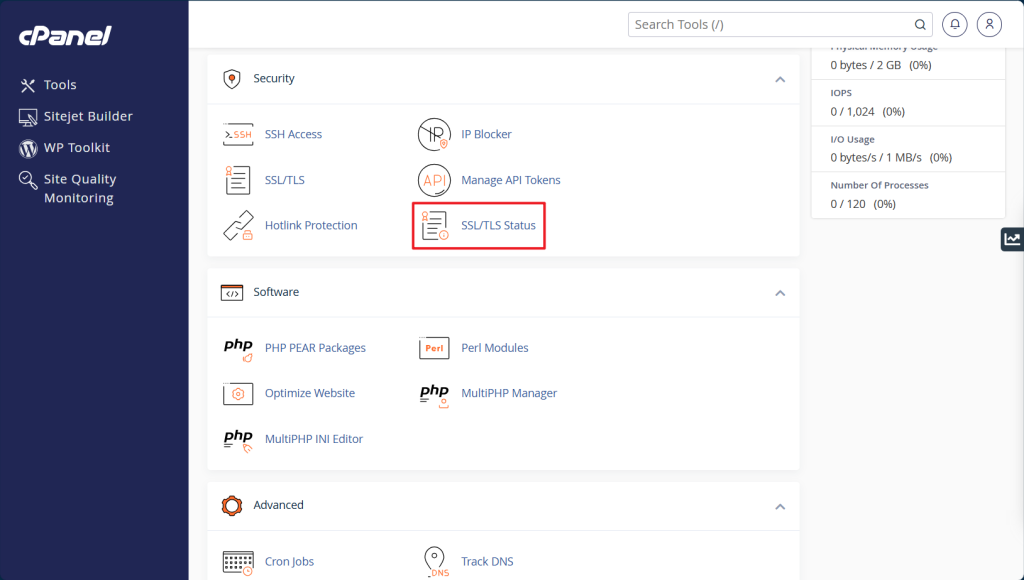Open MultiPHP Manager link
This screenshot has width=1024, height=580.
click(x=509, y=393)
